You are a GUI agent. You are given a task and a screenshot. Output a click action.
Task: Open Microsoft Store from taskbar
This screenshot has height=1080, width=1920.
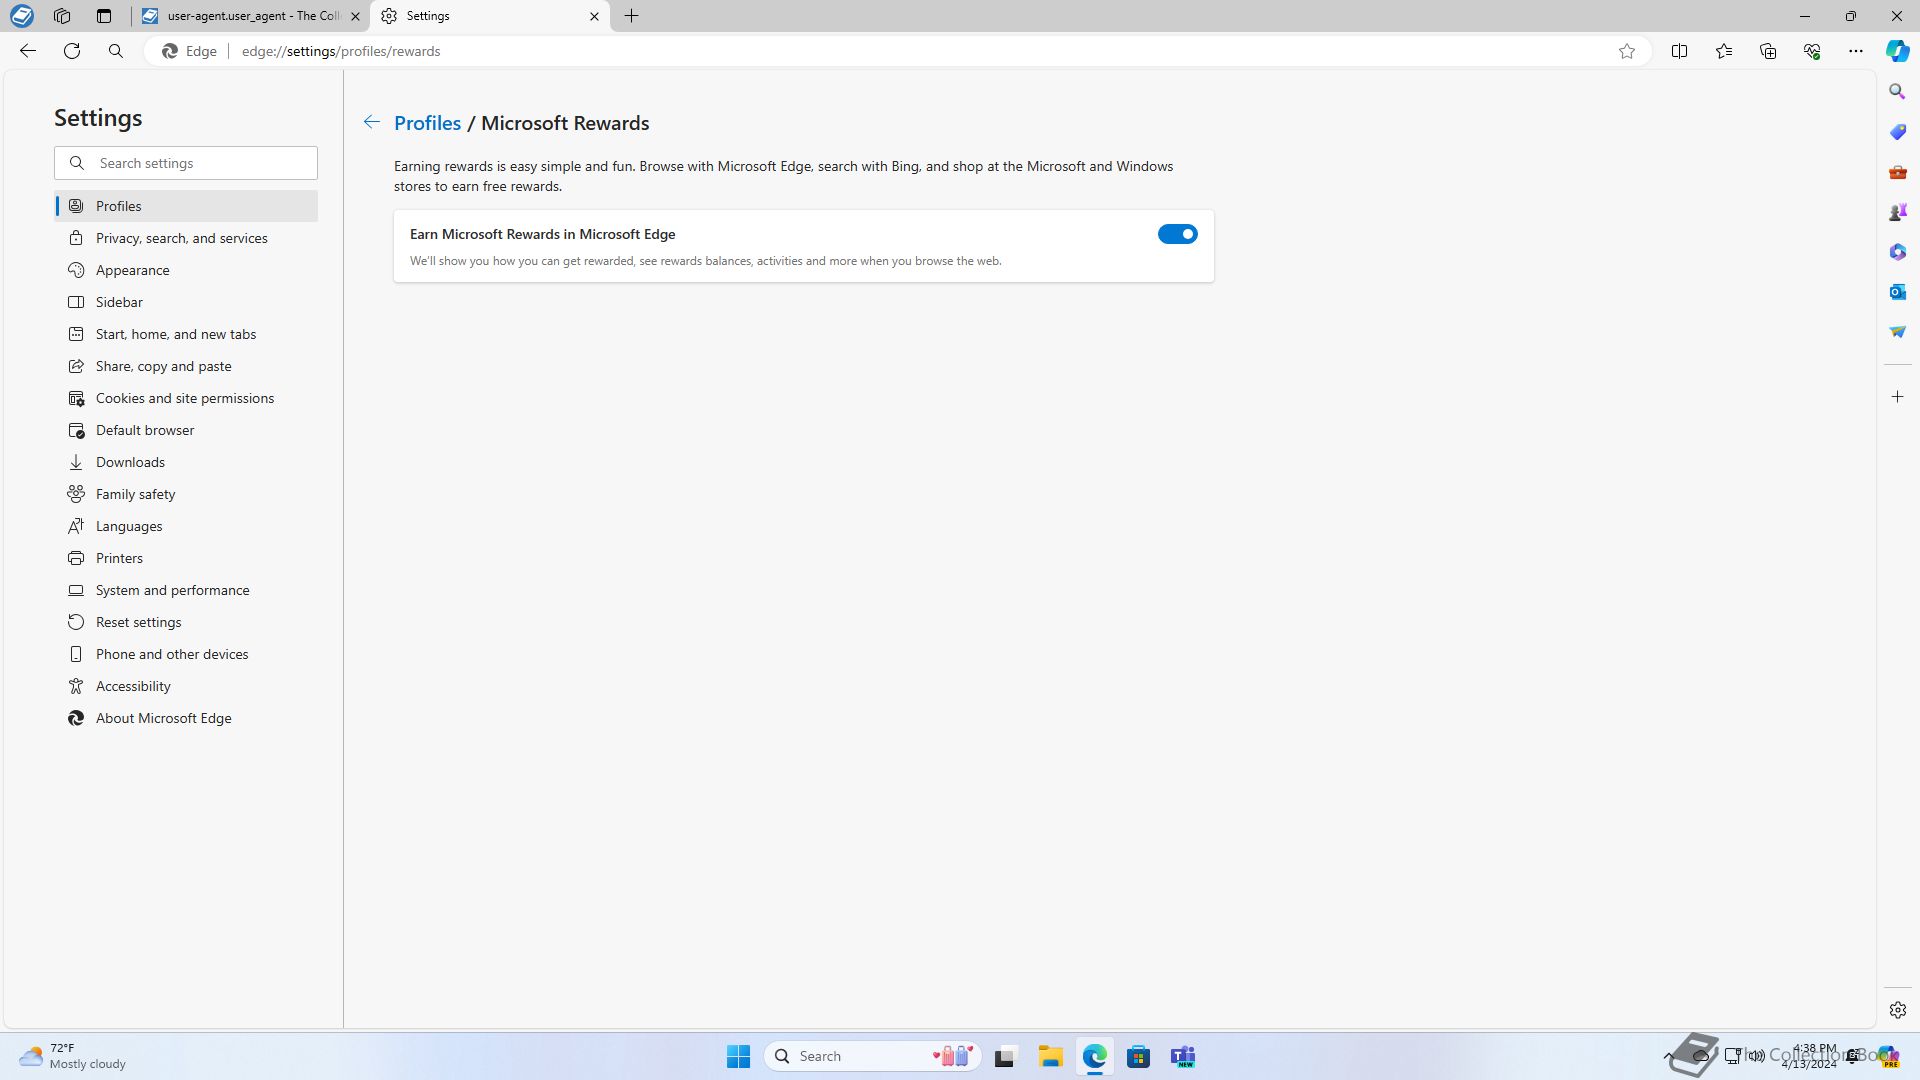(1138, 1056)
